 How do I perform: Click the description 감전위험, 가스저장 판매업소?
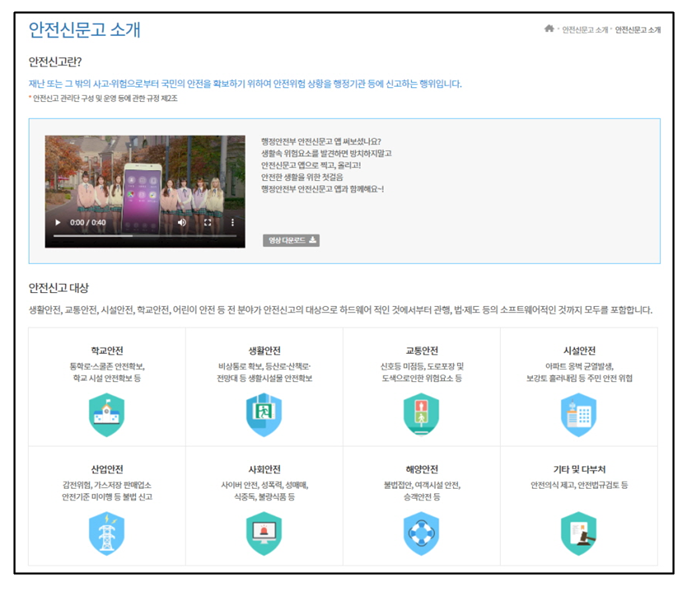[107, 485]
